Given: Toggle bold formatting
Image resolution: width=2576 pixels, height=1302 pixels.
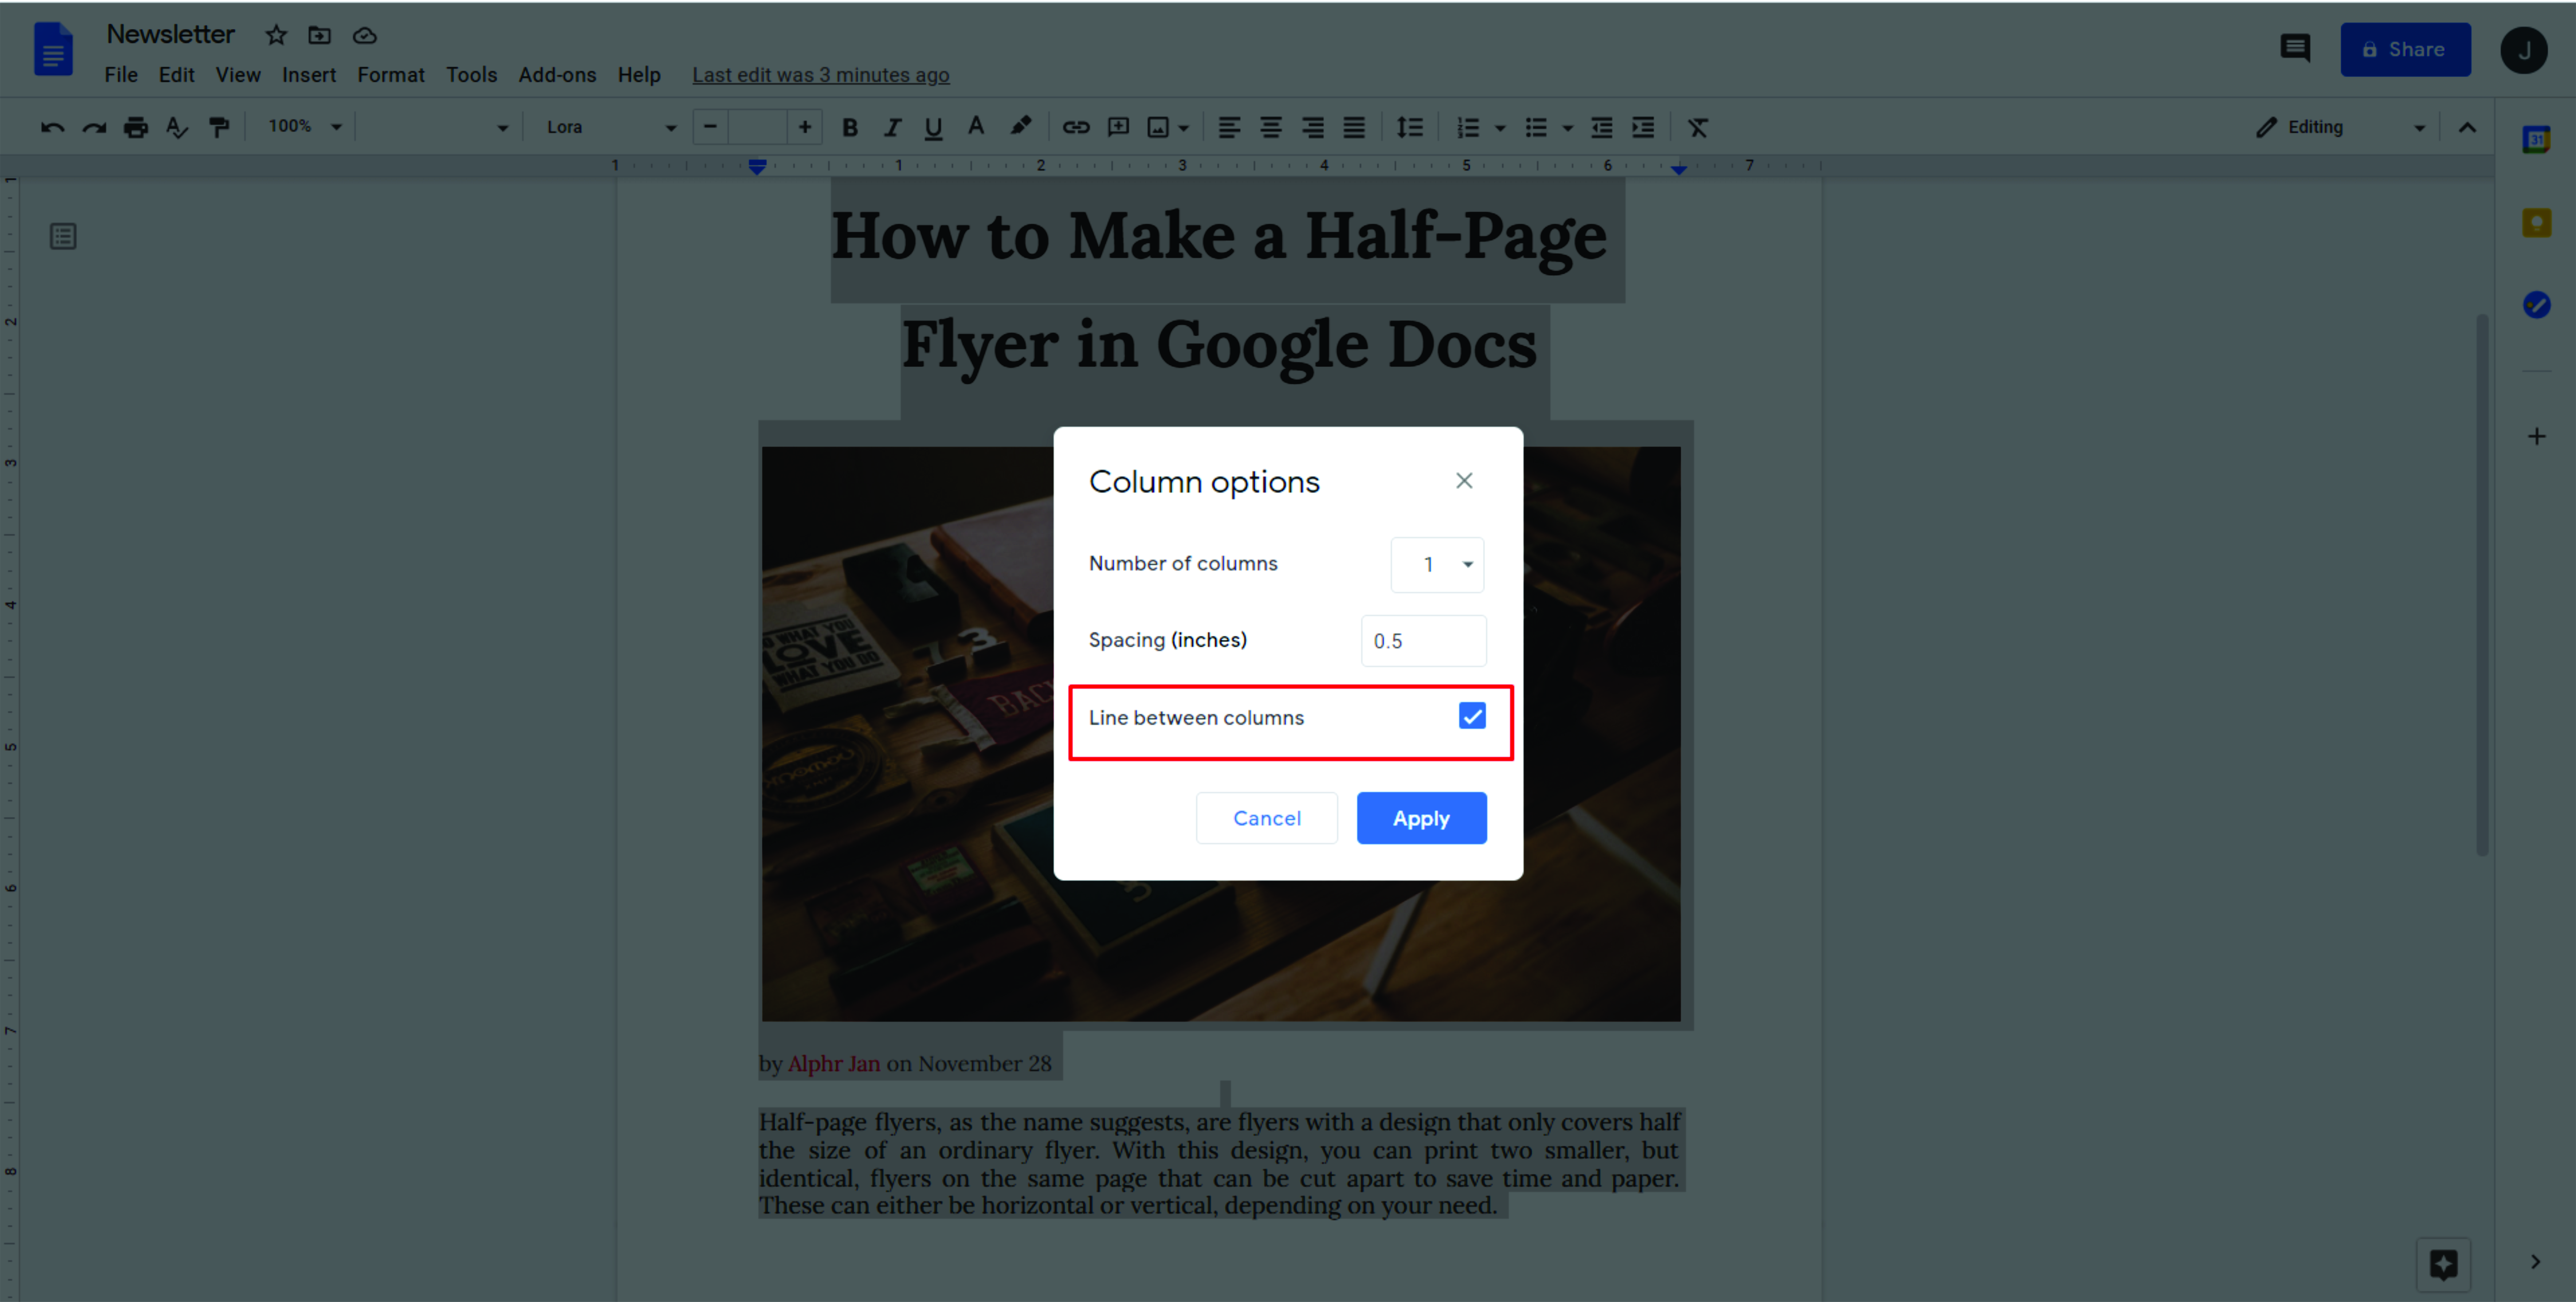Looking at the screenshot, I should [x=850, y=127].
